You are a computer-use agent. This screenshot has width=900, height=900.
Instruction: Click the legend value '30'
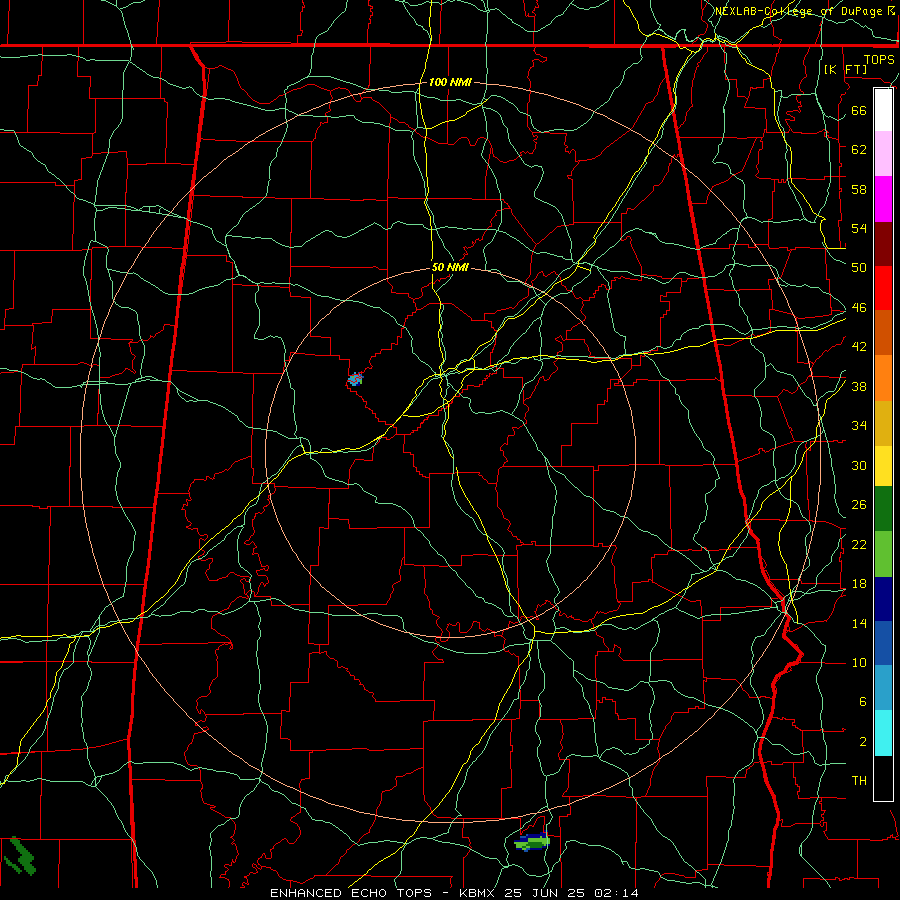tap(859, 465)
